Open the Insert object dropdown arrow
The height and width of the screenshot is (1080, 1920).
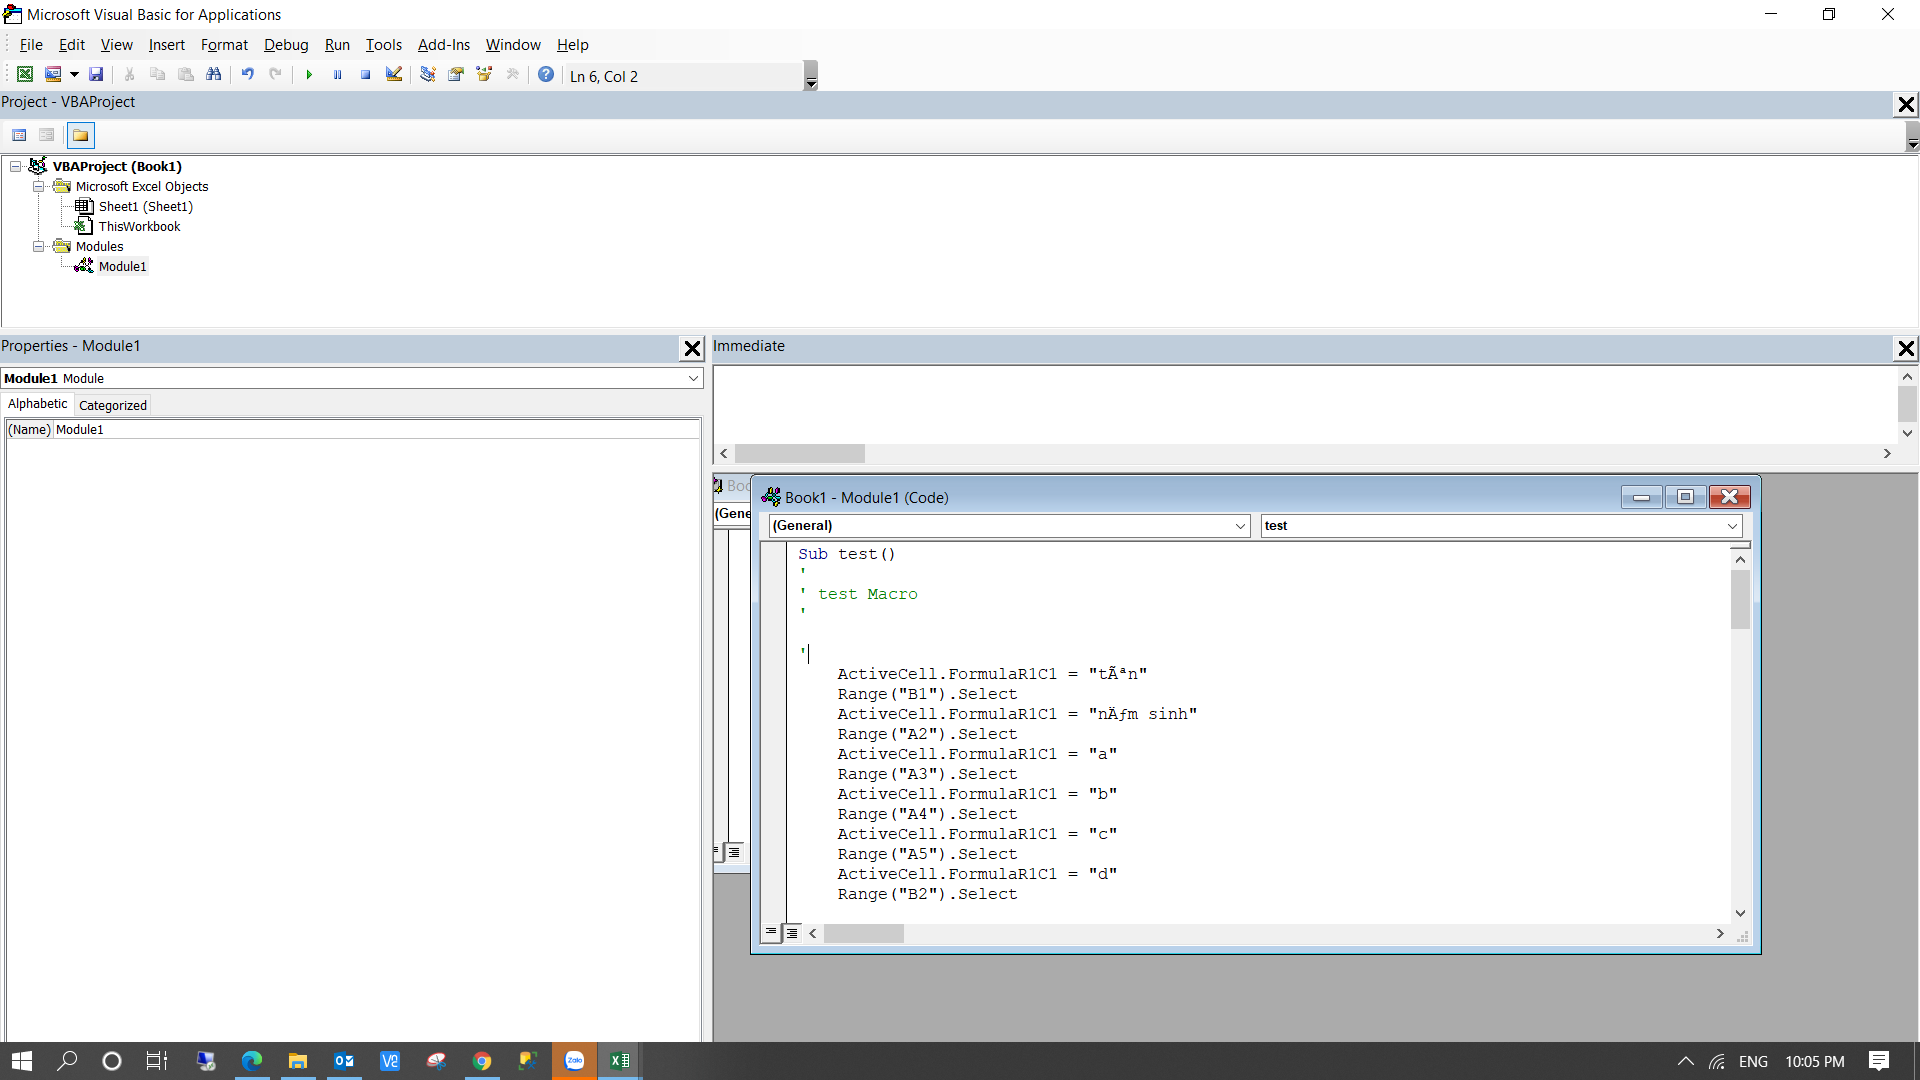(x=74, y=75)
